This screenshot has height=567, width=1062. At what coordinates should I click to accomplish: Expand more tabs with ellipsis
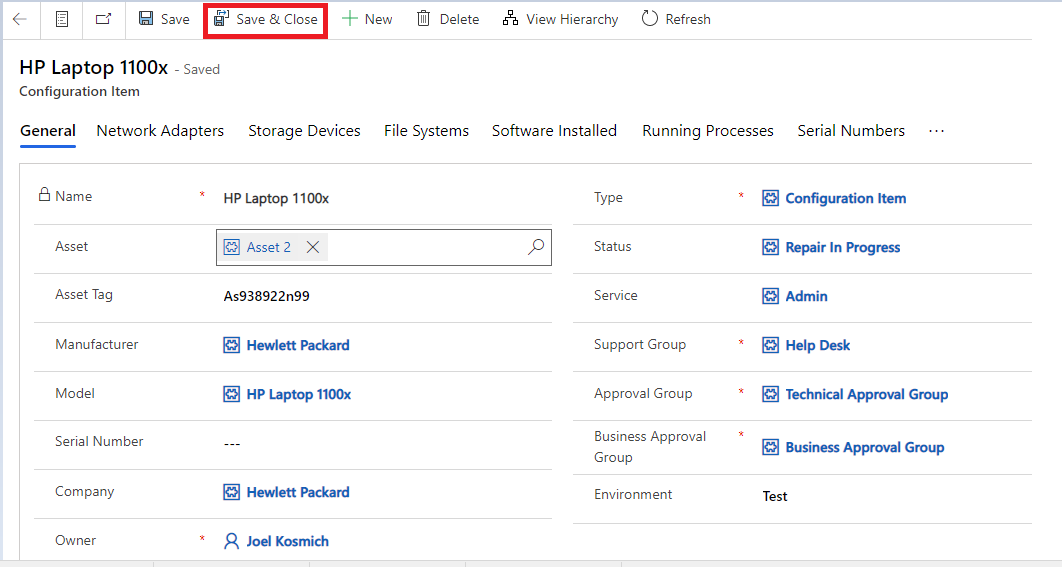click(x=937, y=131)
